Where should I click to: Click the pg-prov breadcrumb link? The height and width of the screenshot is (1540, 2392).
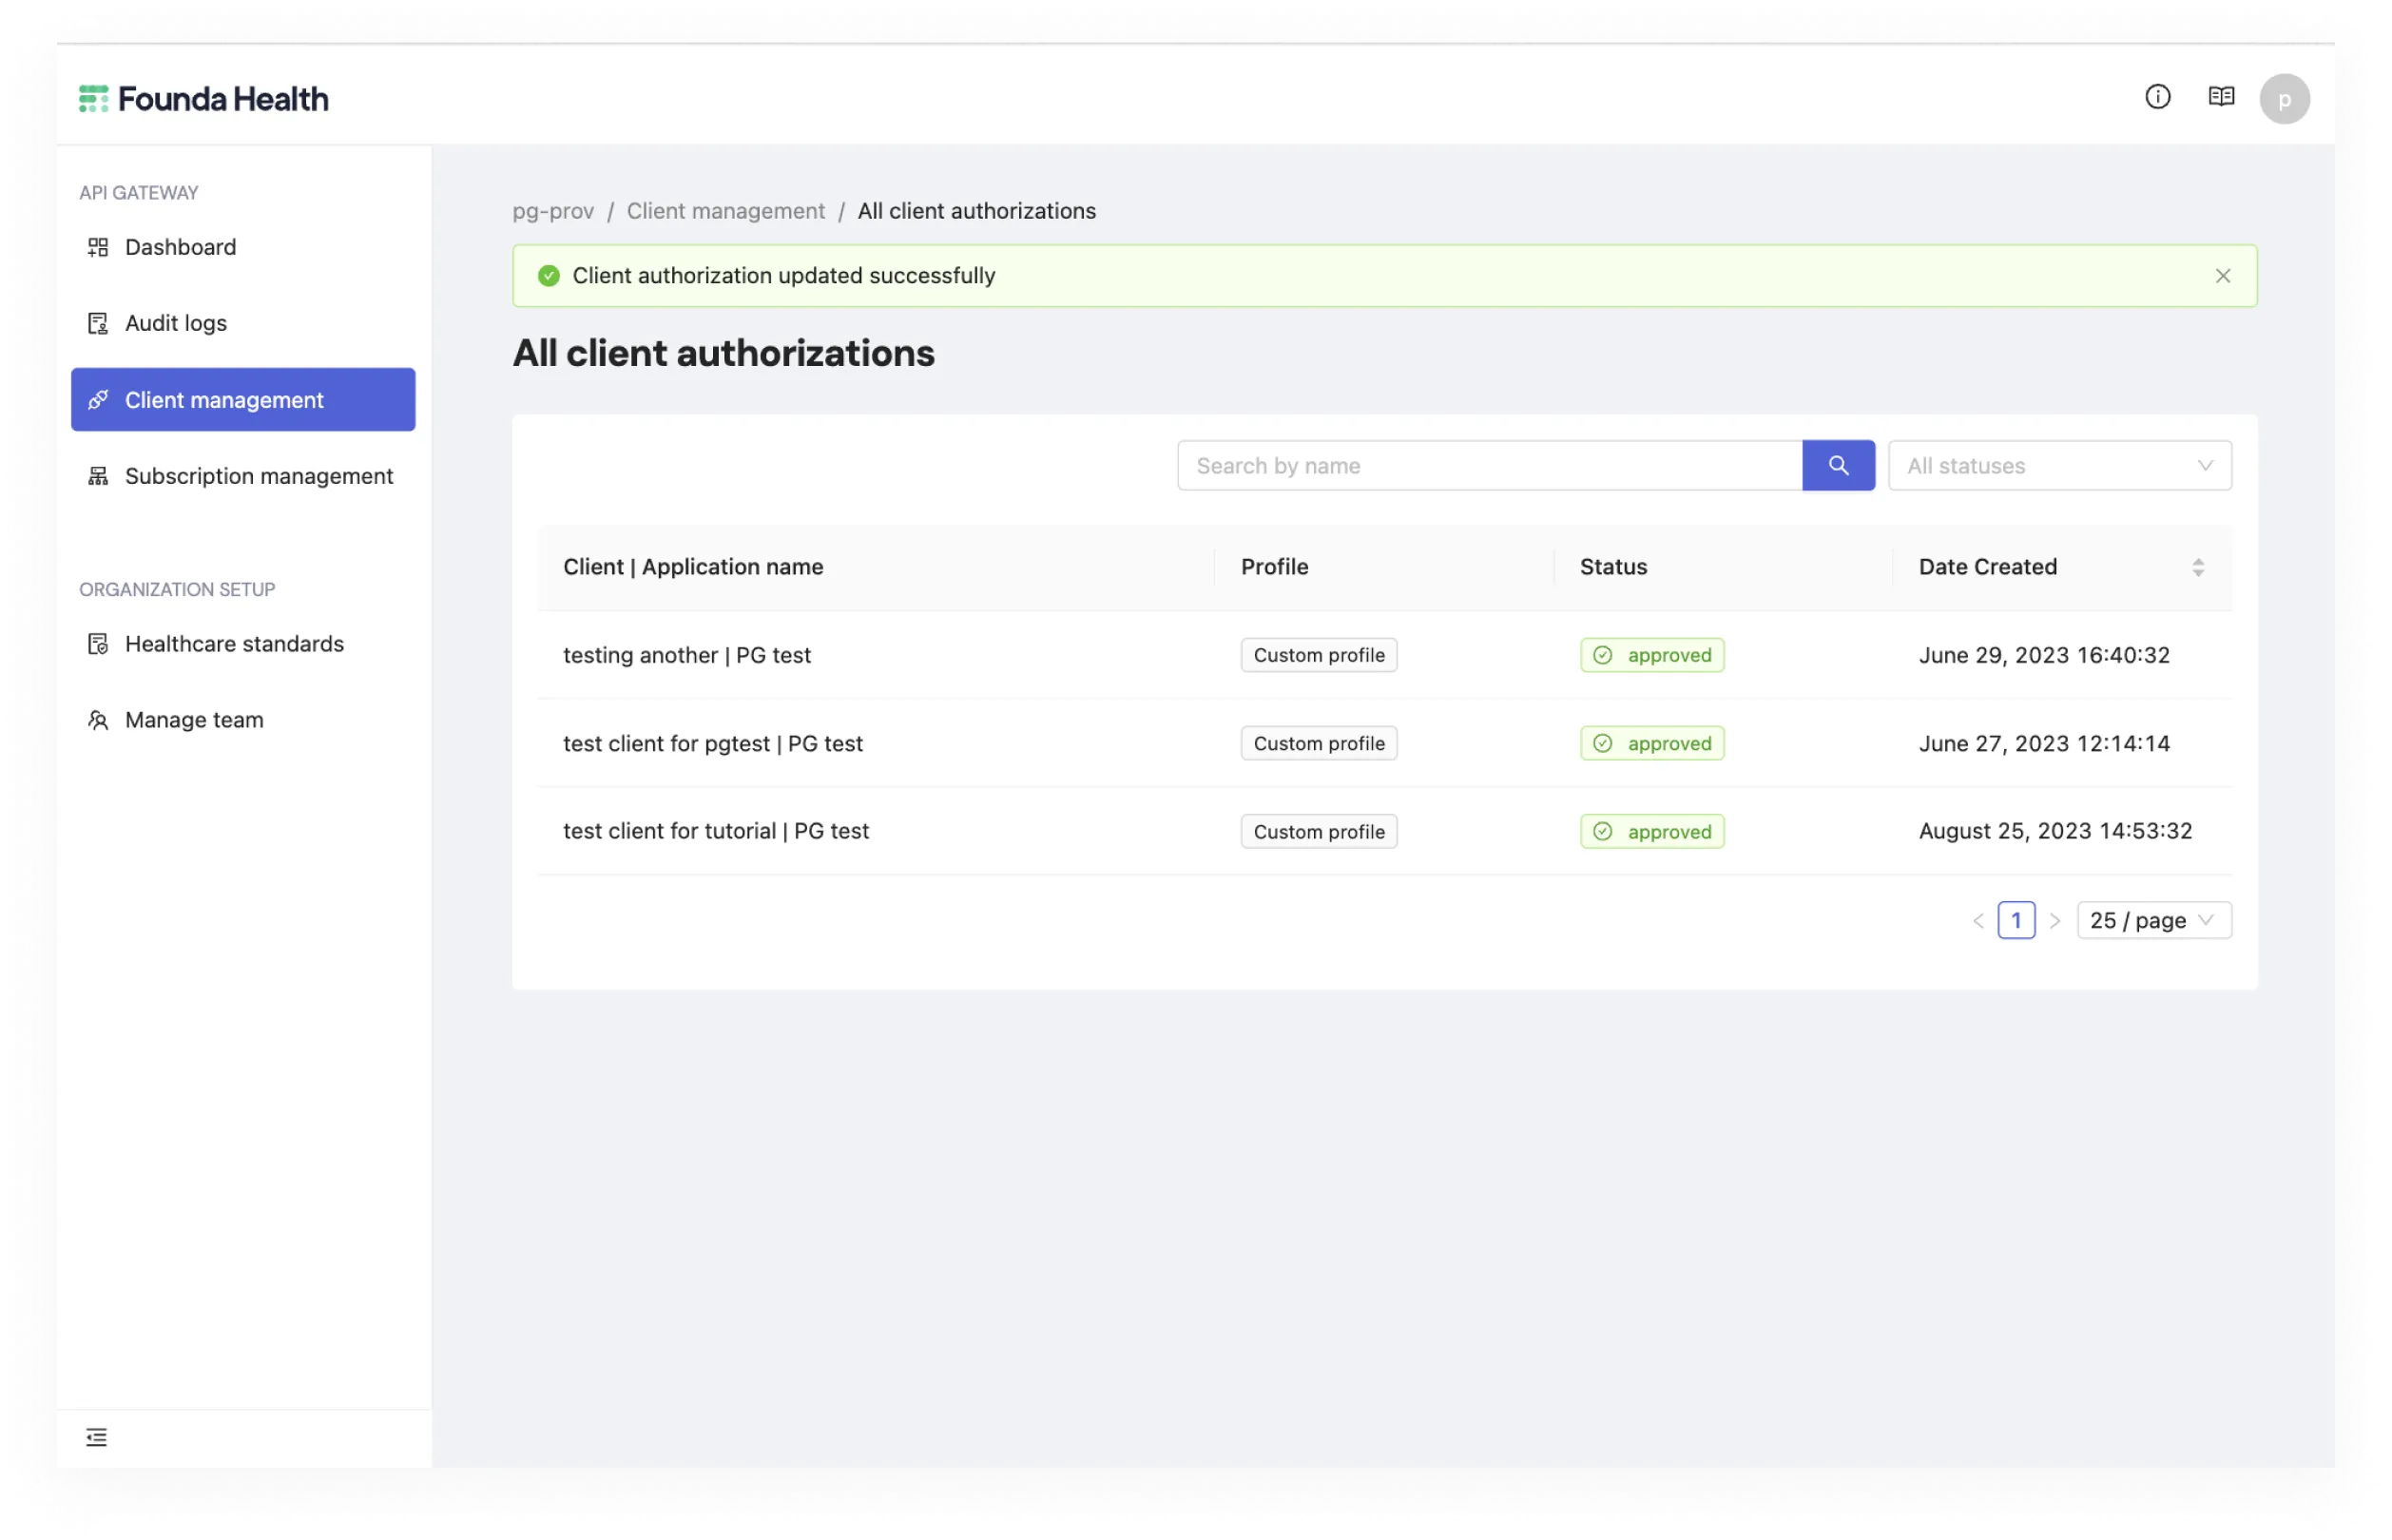[x=553, y=211]
